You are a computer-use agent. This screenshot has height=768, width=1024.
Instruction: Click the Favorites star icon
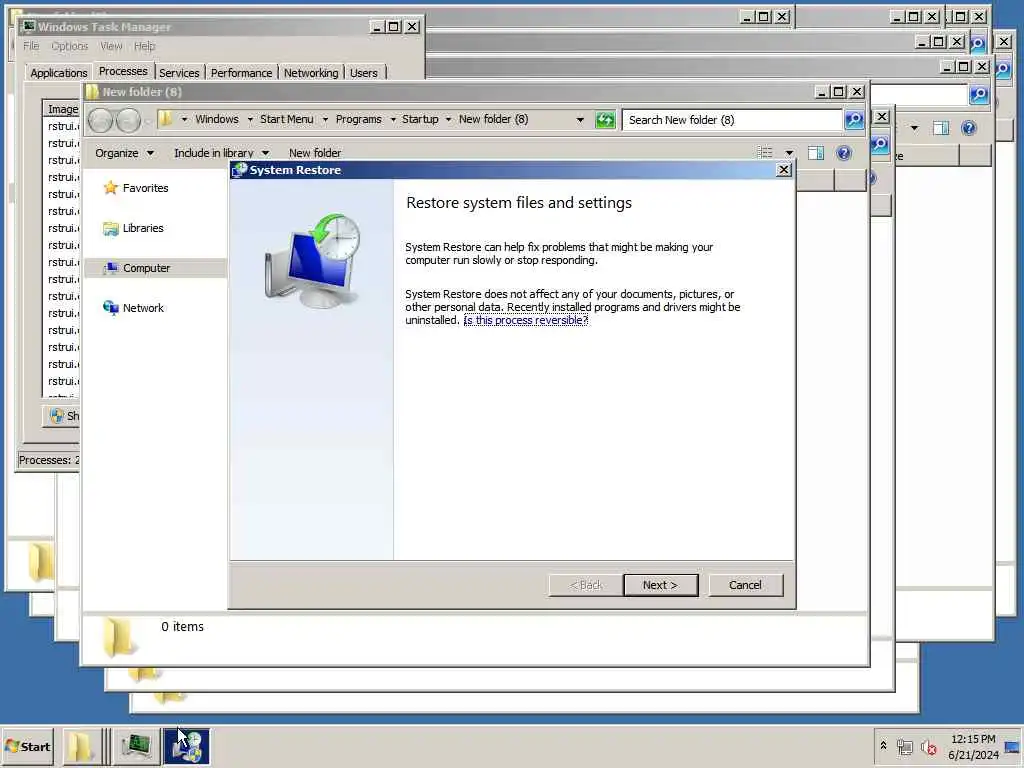111,188
